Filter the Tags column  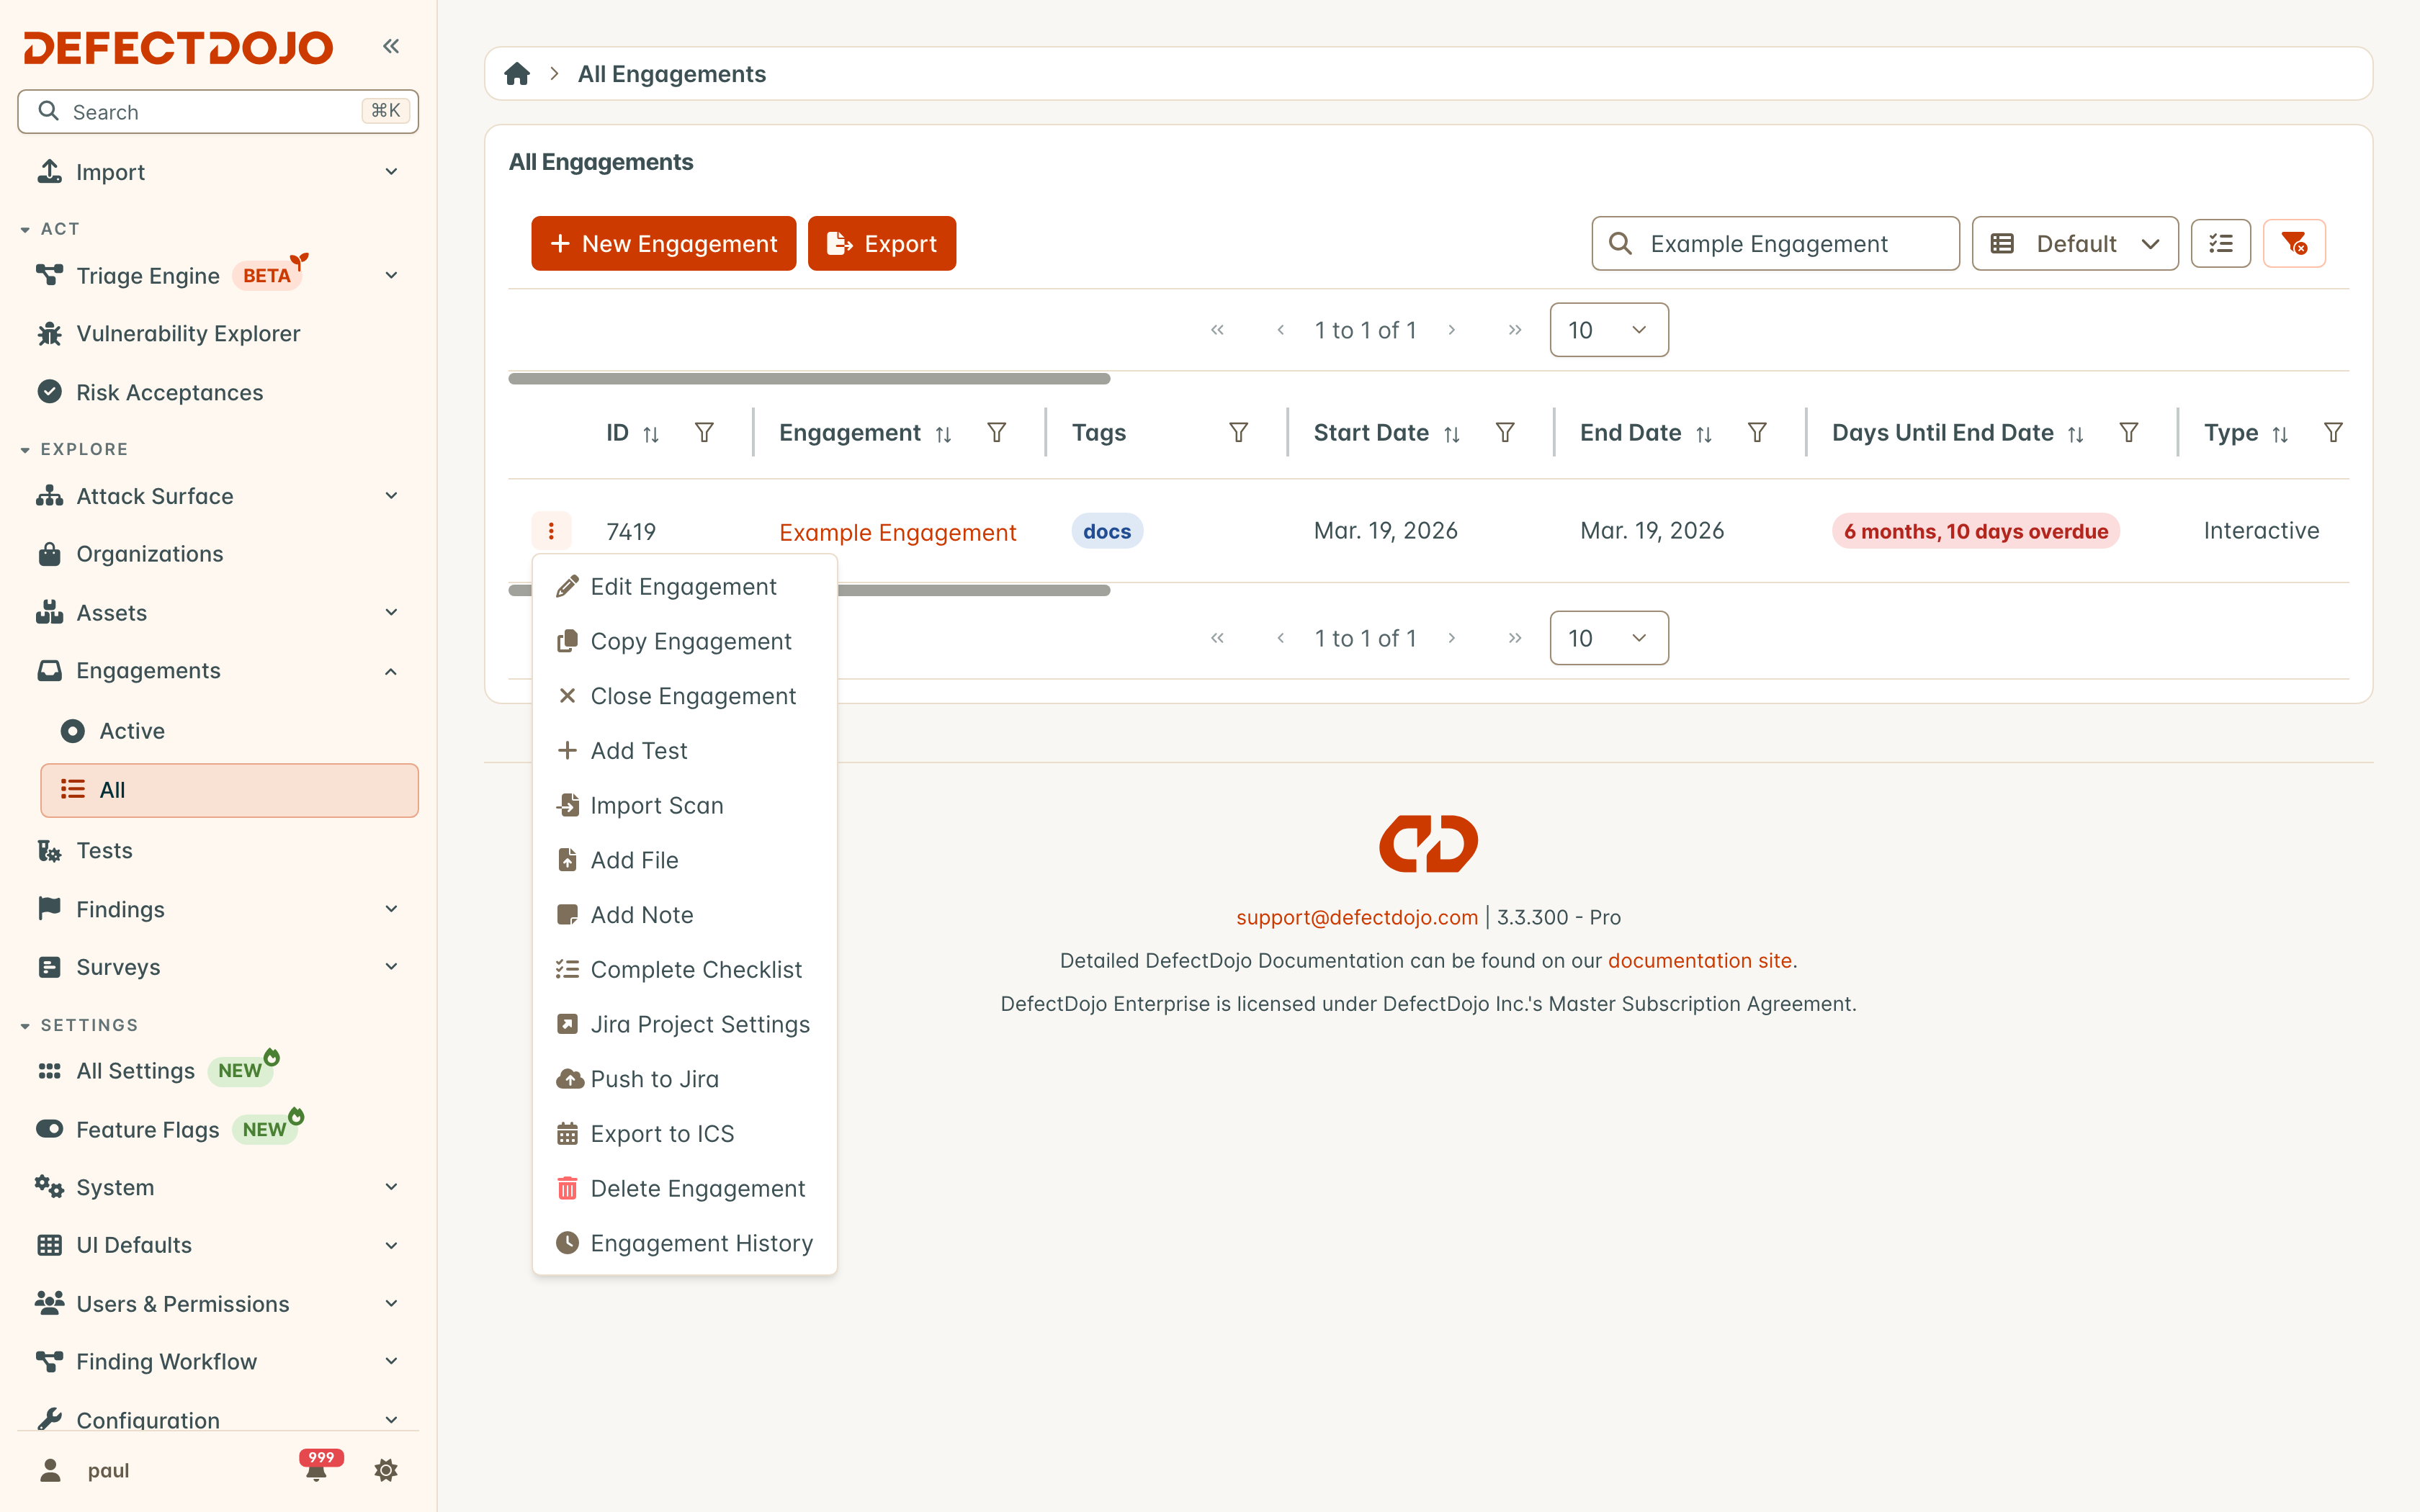[1238, 433]
